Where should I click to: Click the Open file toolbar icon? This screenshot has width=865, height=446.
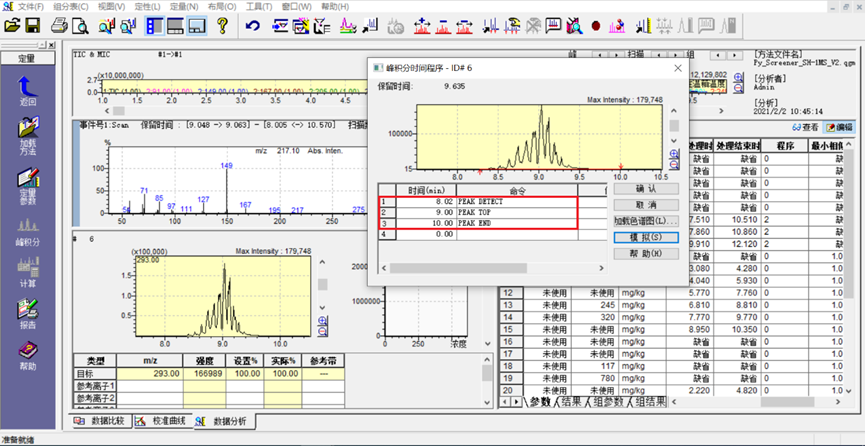click(x=12, y=24)
